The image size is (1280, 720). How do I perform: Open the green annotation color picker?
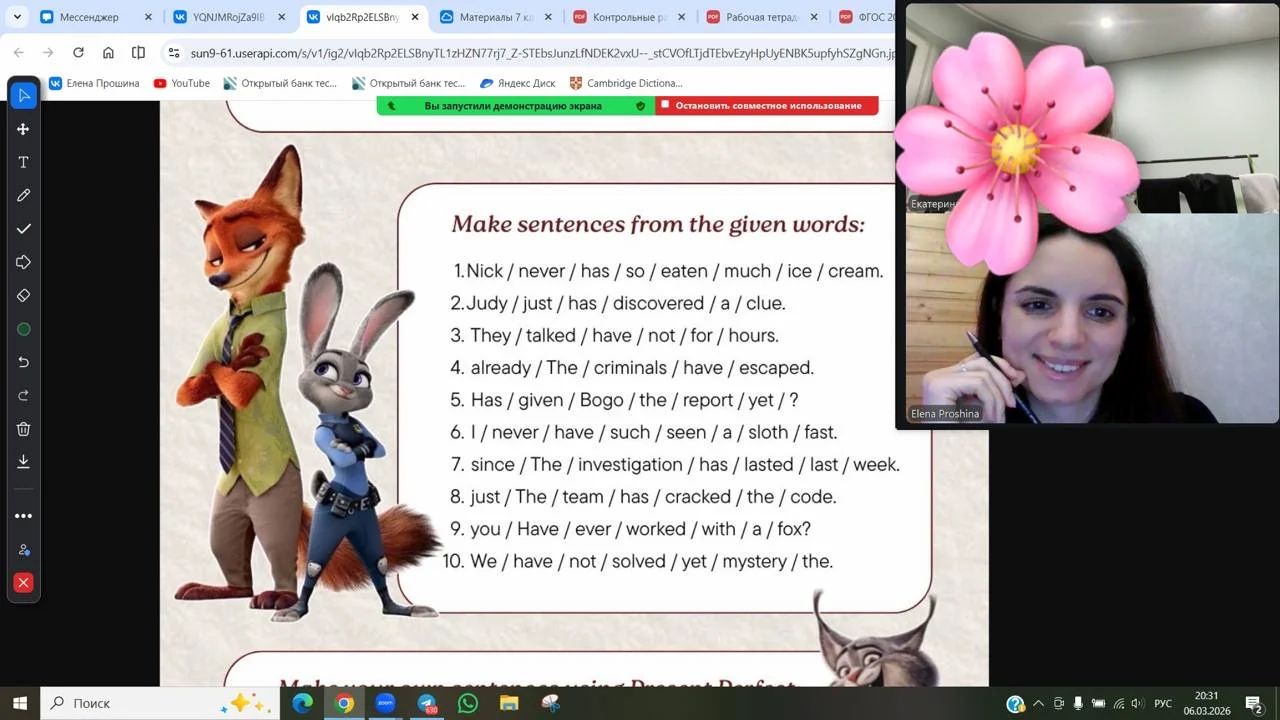[24, 329]
